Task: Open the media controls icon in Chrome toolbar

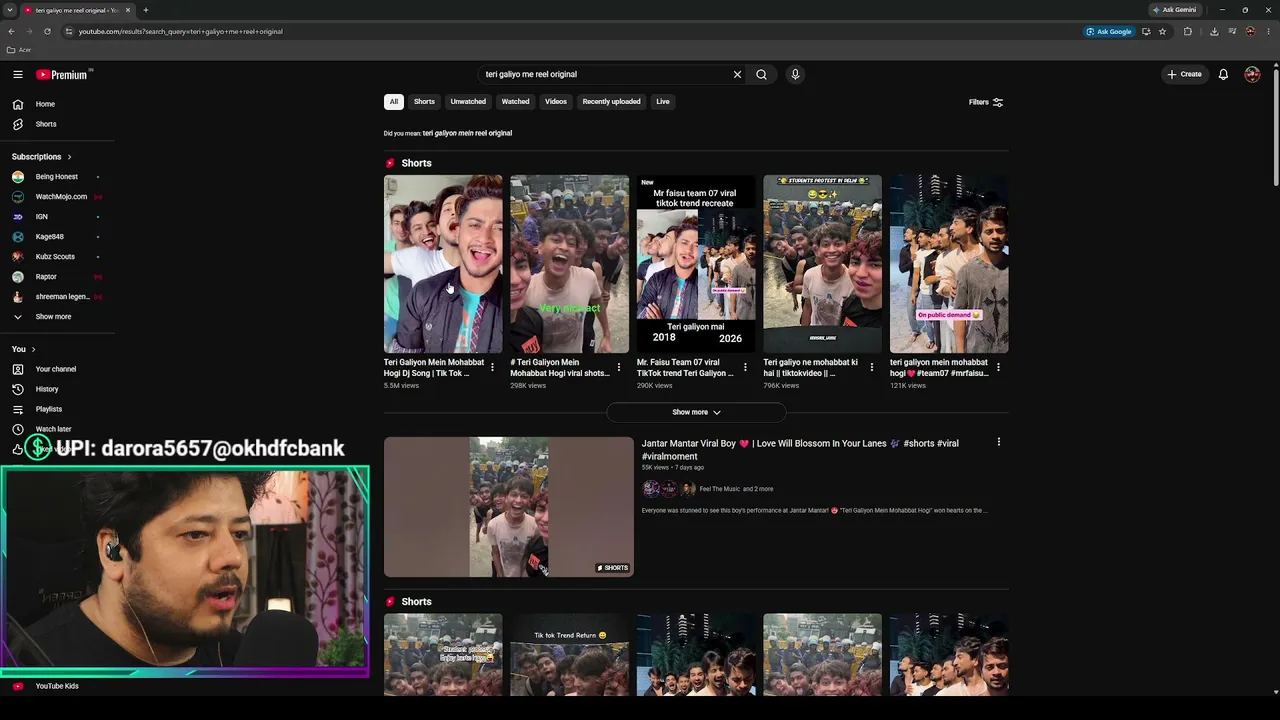Action: pos(1231,31)
